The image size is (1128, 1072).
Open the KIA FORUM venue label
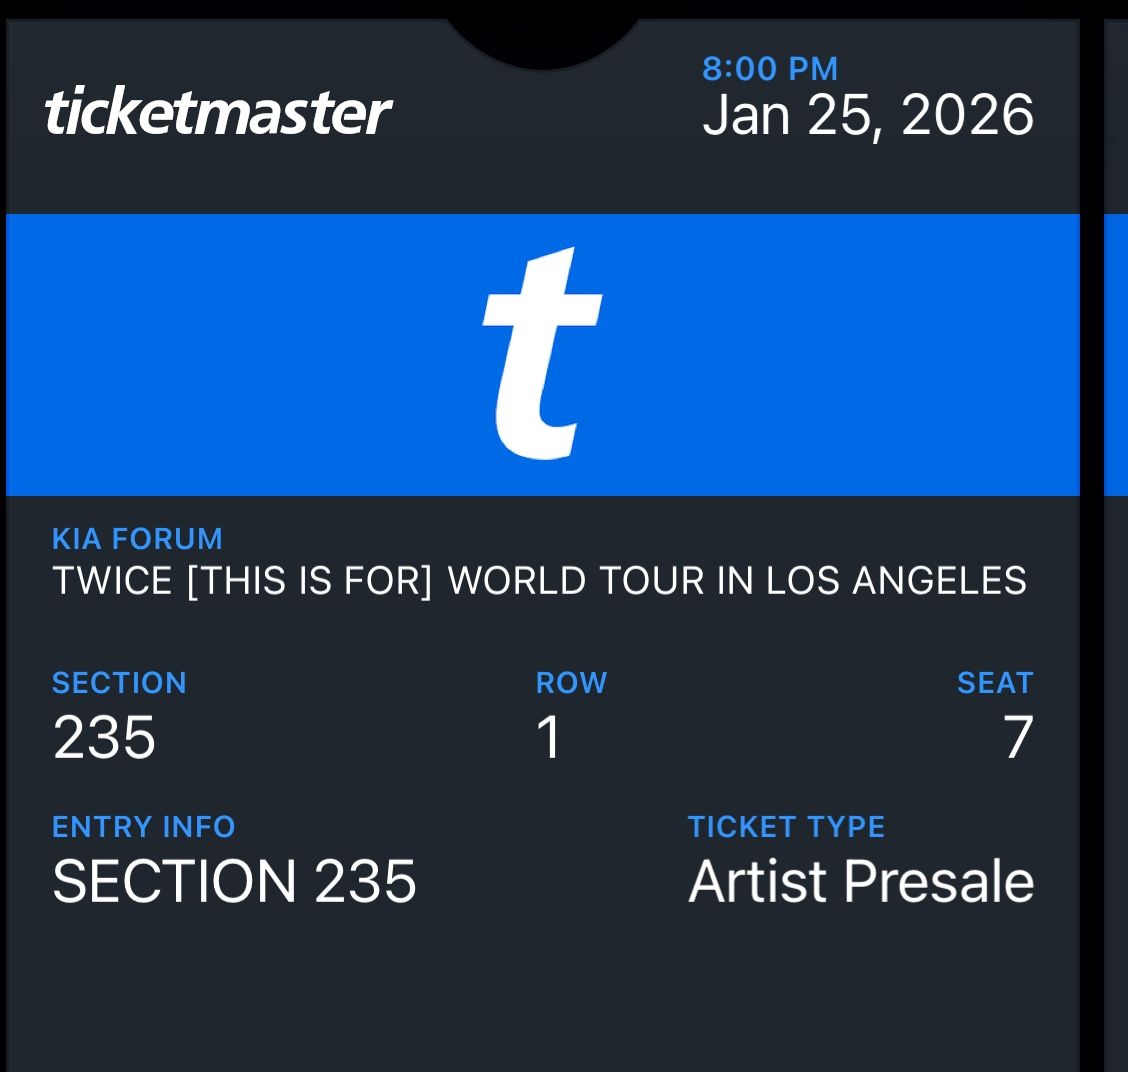[137, 539]
